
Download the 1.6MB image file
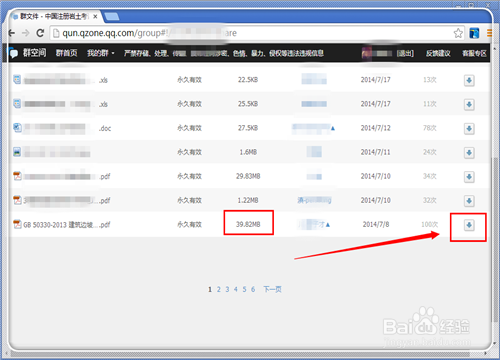pyautogui.click(x=469, y=153)
